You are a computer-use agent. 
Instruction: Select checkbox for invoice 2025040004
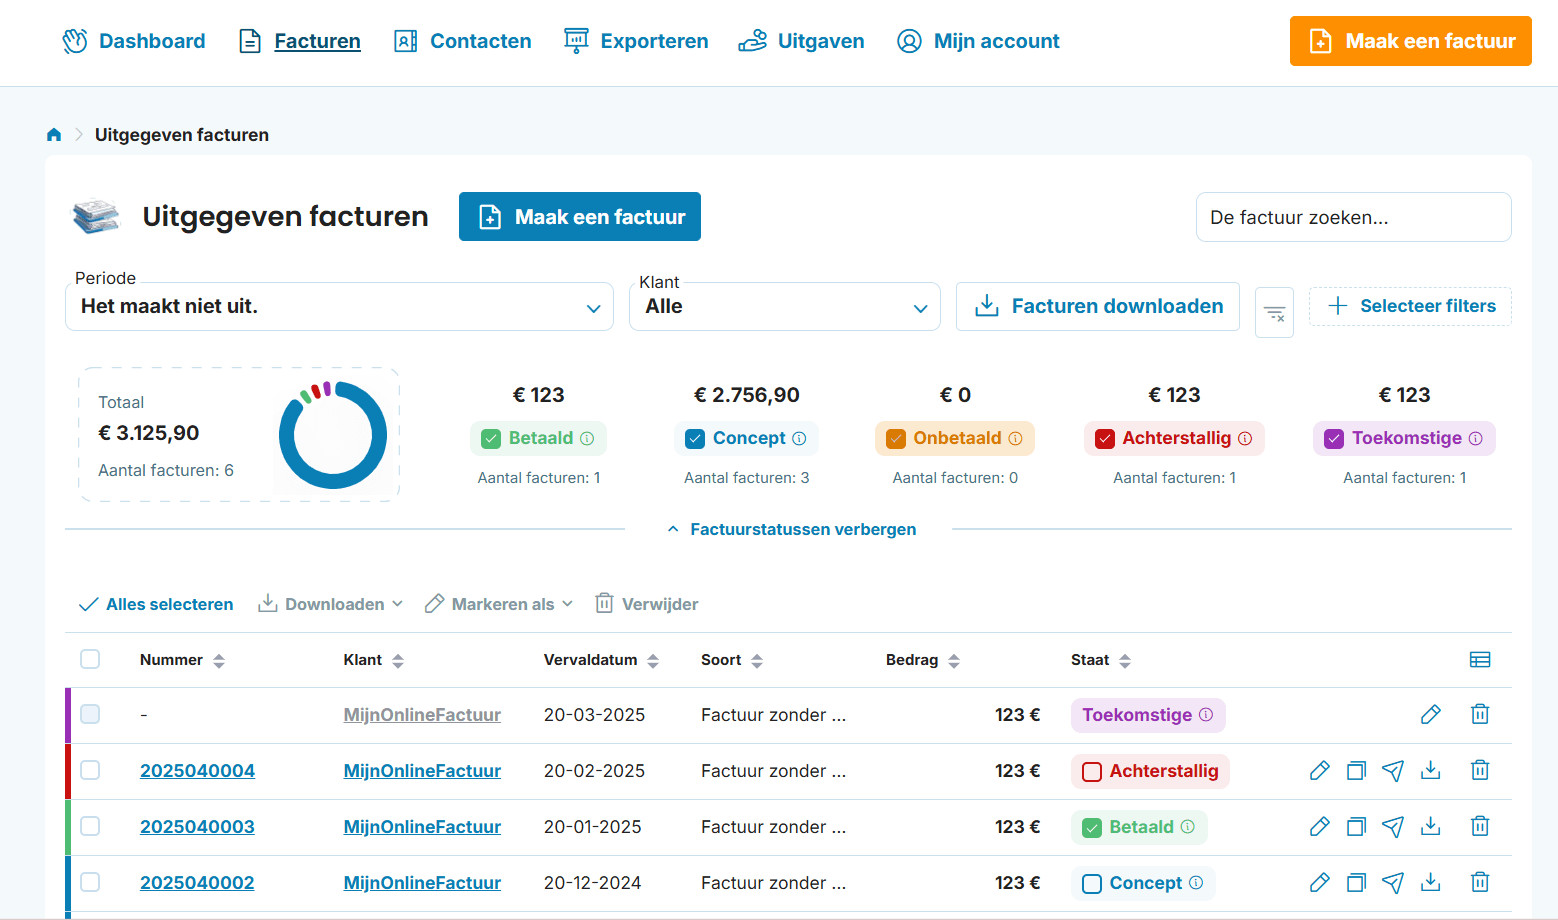pos(90,770)
